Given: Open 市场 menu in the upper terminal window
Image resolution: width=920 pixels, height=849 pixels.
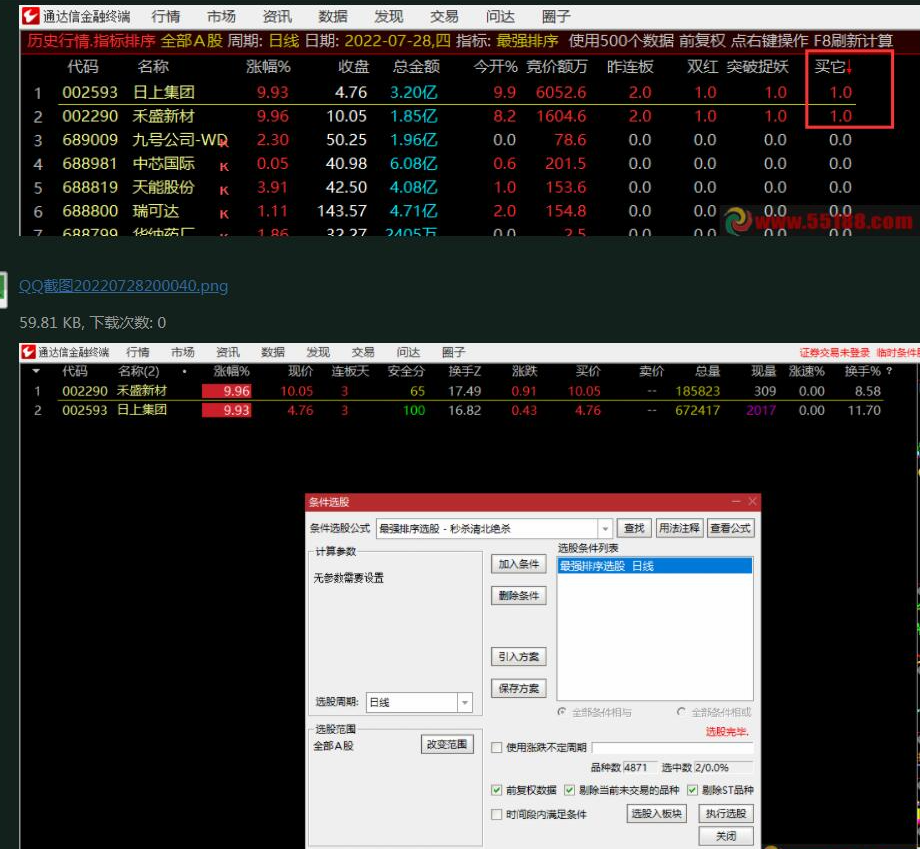Looking at the screenshot, I should pyautogui.click(x=221, y=16).
